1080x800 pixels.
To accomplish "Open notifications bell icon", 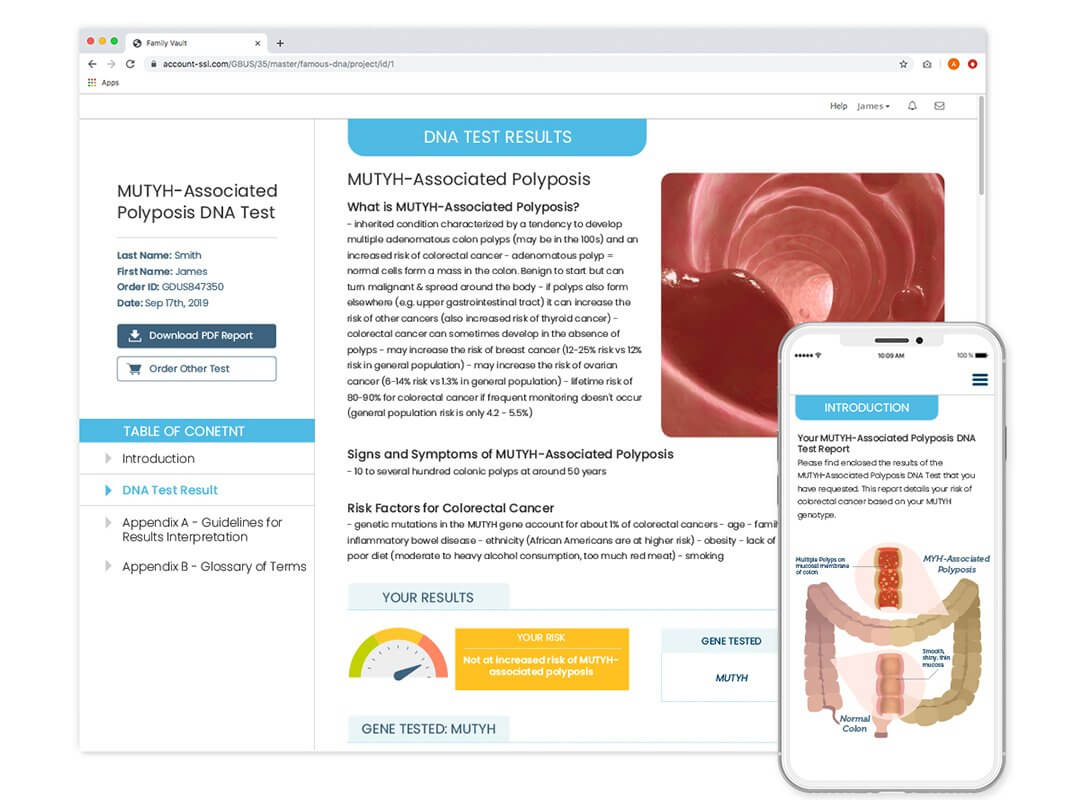I will point(912,105).
